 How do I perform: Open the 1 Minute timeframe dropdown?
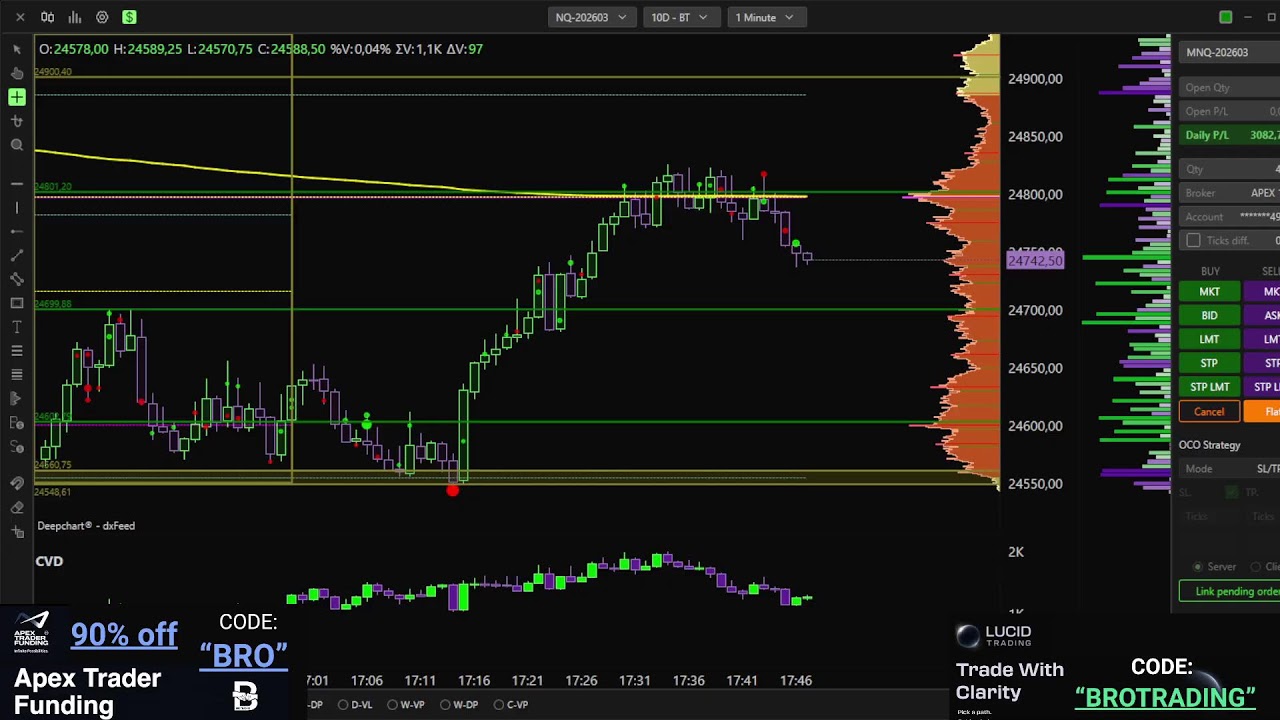765,17
